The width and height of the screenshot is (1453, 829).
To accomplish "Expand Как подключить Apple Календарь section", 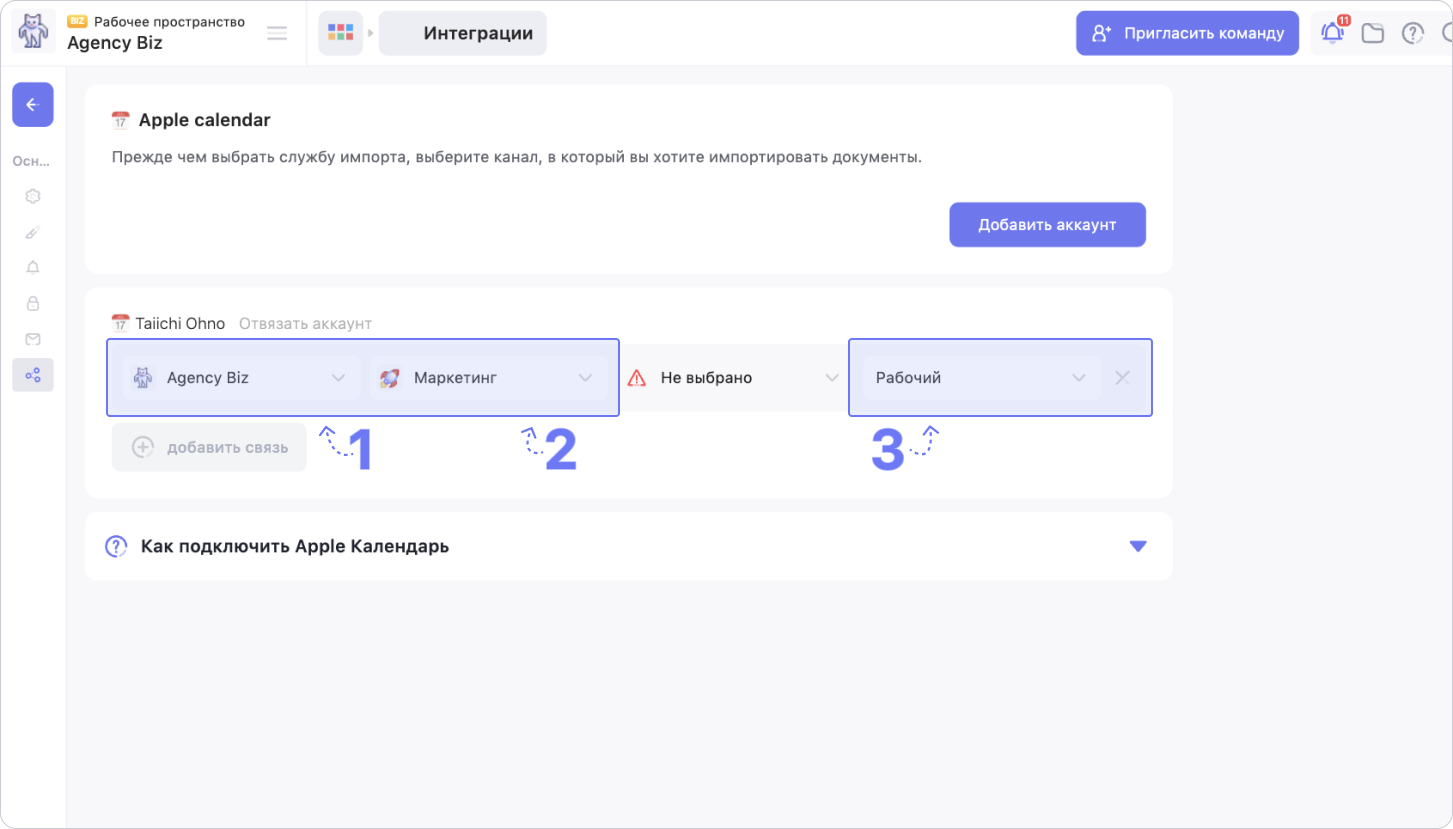I will (x=1137, y=546).
